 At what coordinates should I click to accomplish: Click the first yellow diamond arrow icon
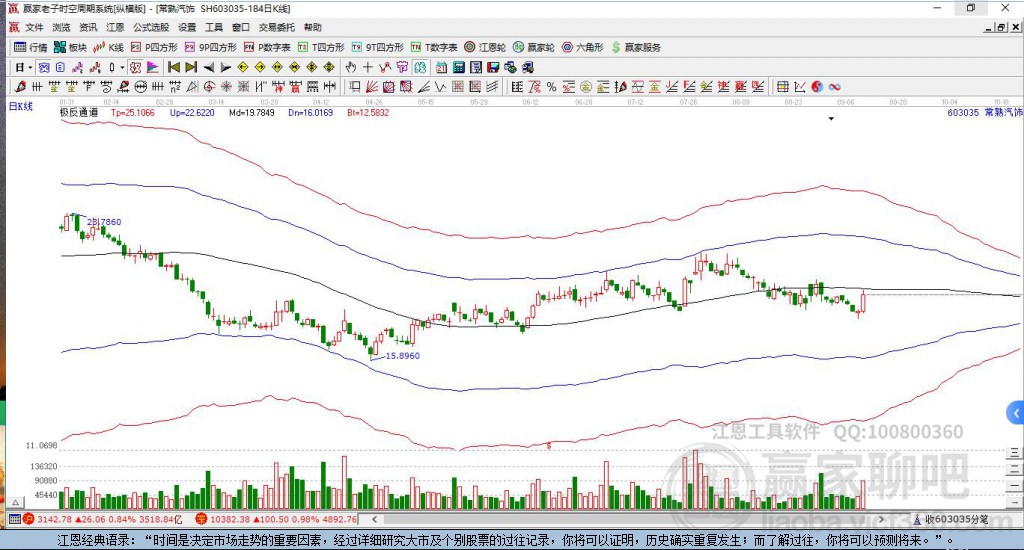[x=243, y=67]
